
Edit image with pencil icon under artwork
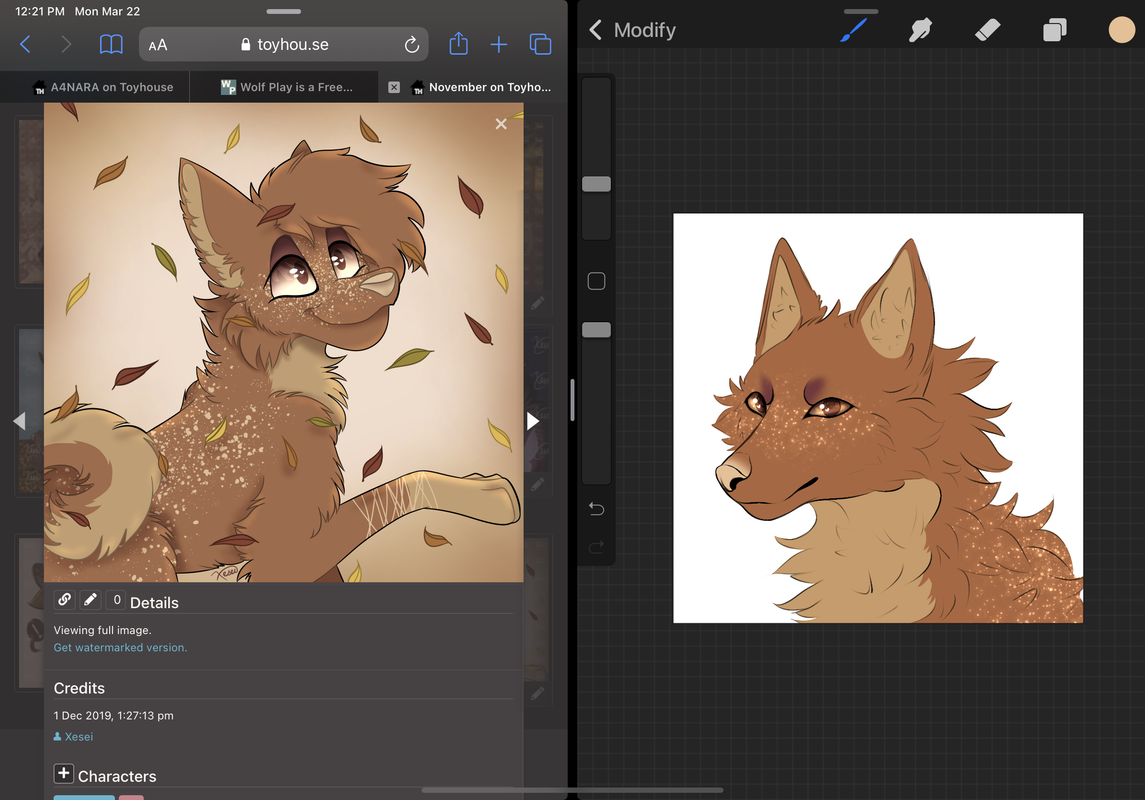[x=91, y=599]
